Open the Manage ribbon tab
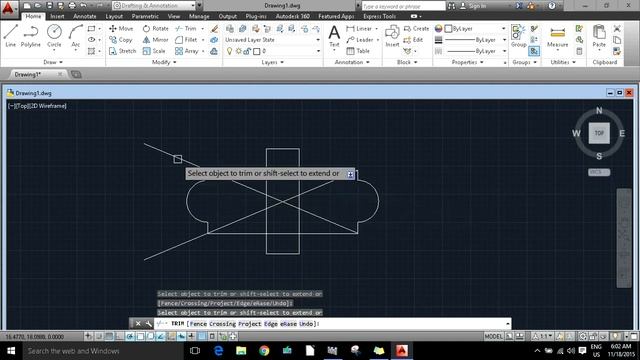640x360 pixels. 199,16
